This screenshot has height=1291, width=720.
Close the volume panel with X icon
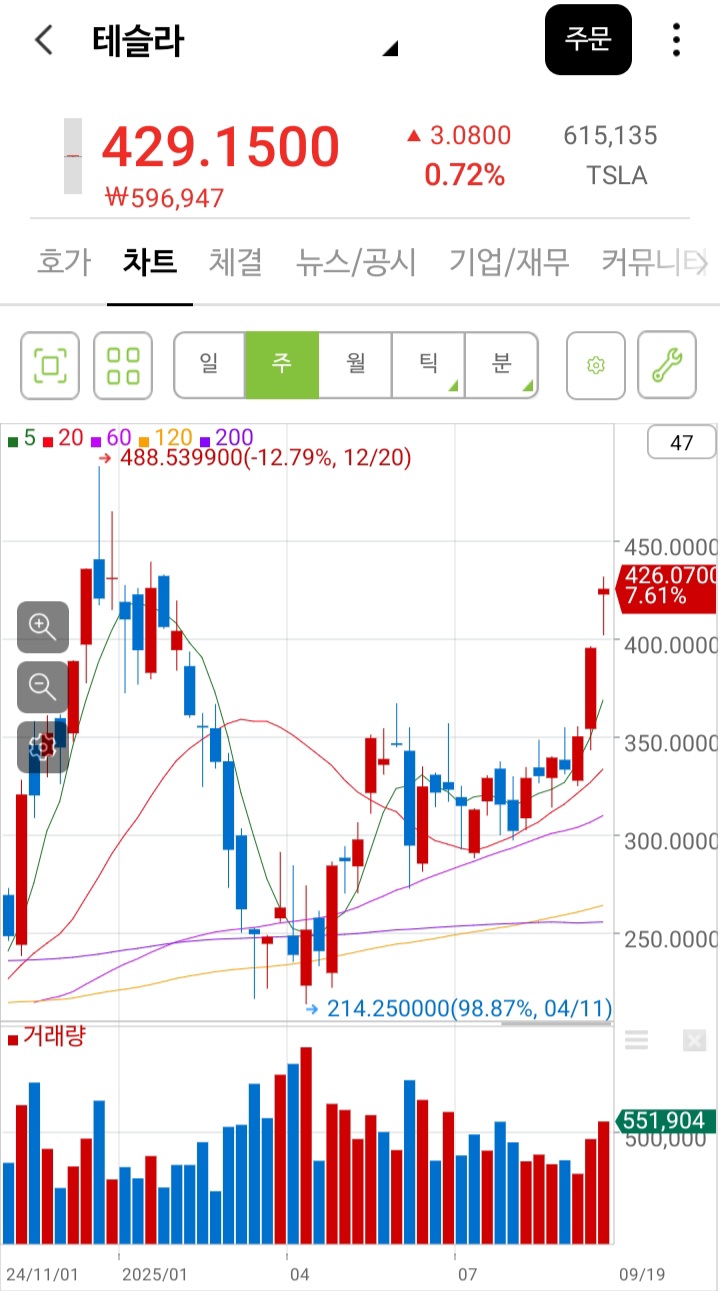[695, 1041]
